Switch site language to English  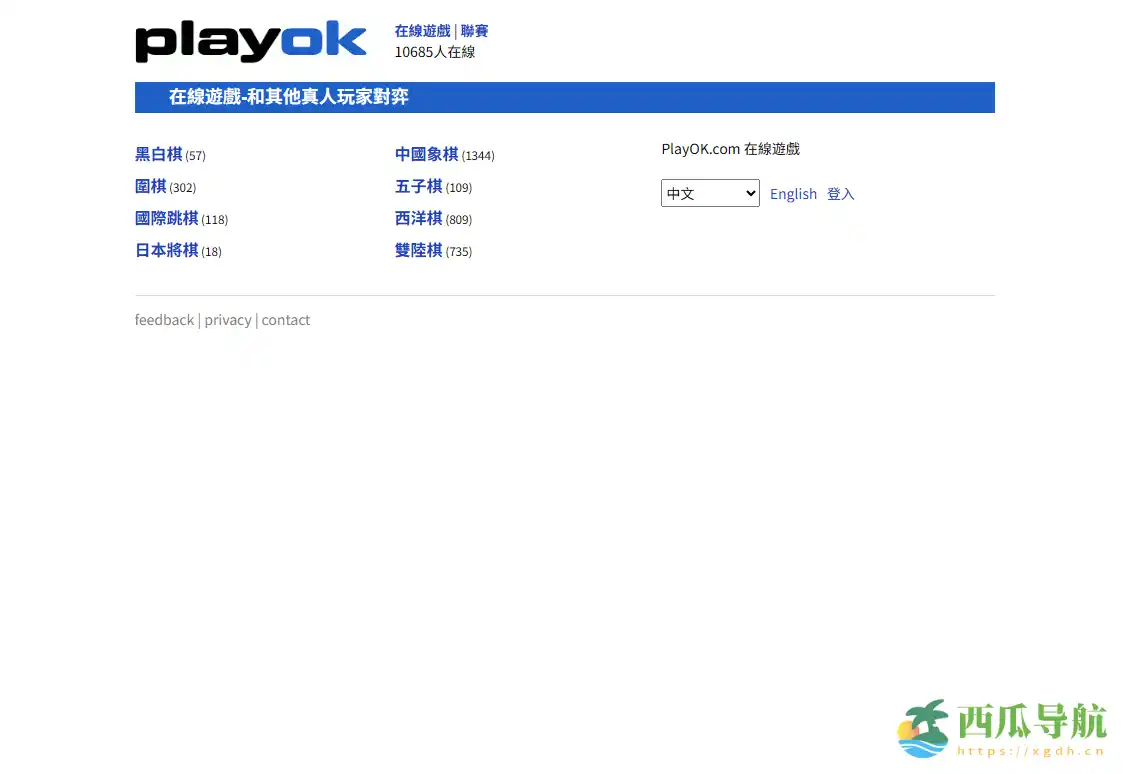point(793,194)
